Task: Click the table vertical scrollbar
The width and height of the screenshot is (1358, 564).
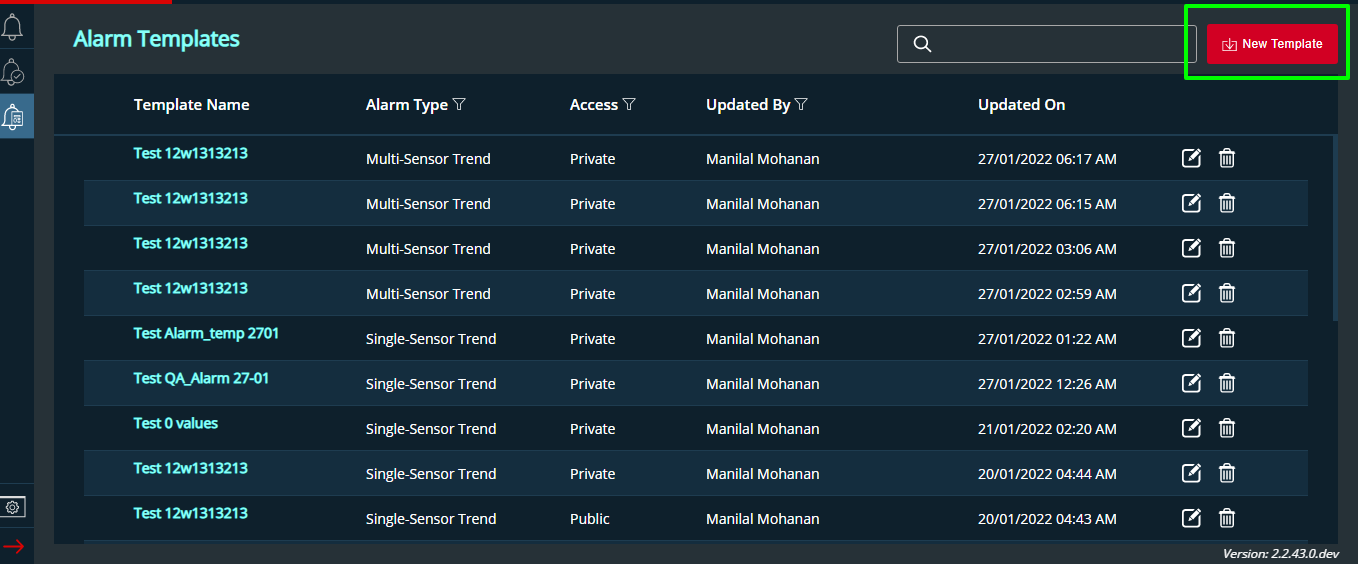Action: point(1335,228)
